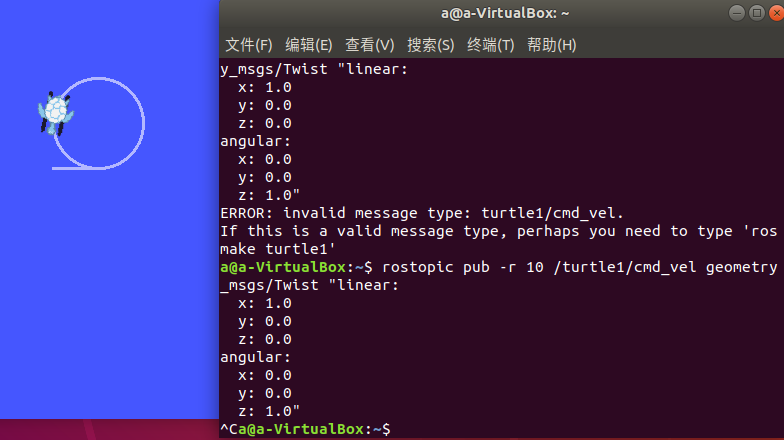Click the rostopic pub -r 10 command line

pyautogui.click(x=498, y=267)
